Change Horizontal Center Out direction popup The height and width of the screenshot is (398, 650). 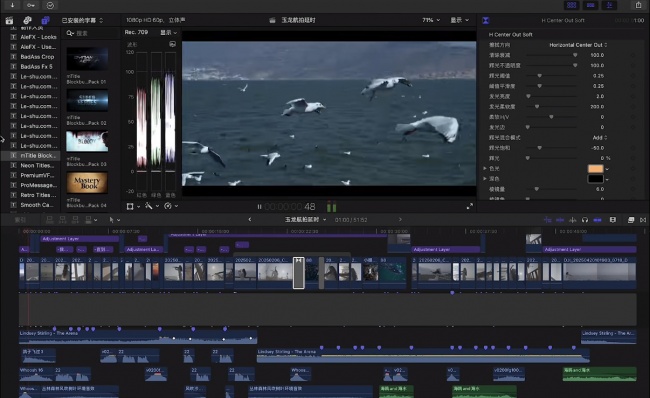click(578, 45)
